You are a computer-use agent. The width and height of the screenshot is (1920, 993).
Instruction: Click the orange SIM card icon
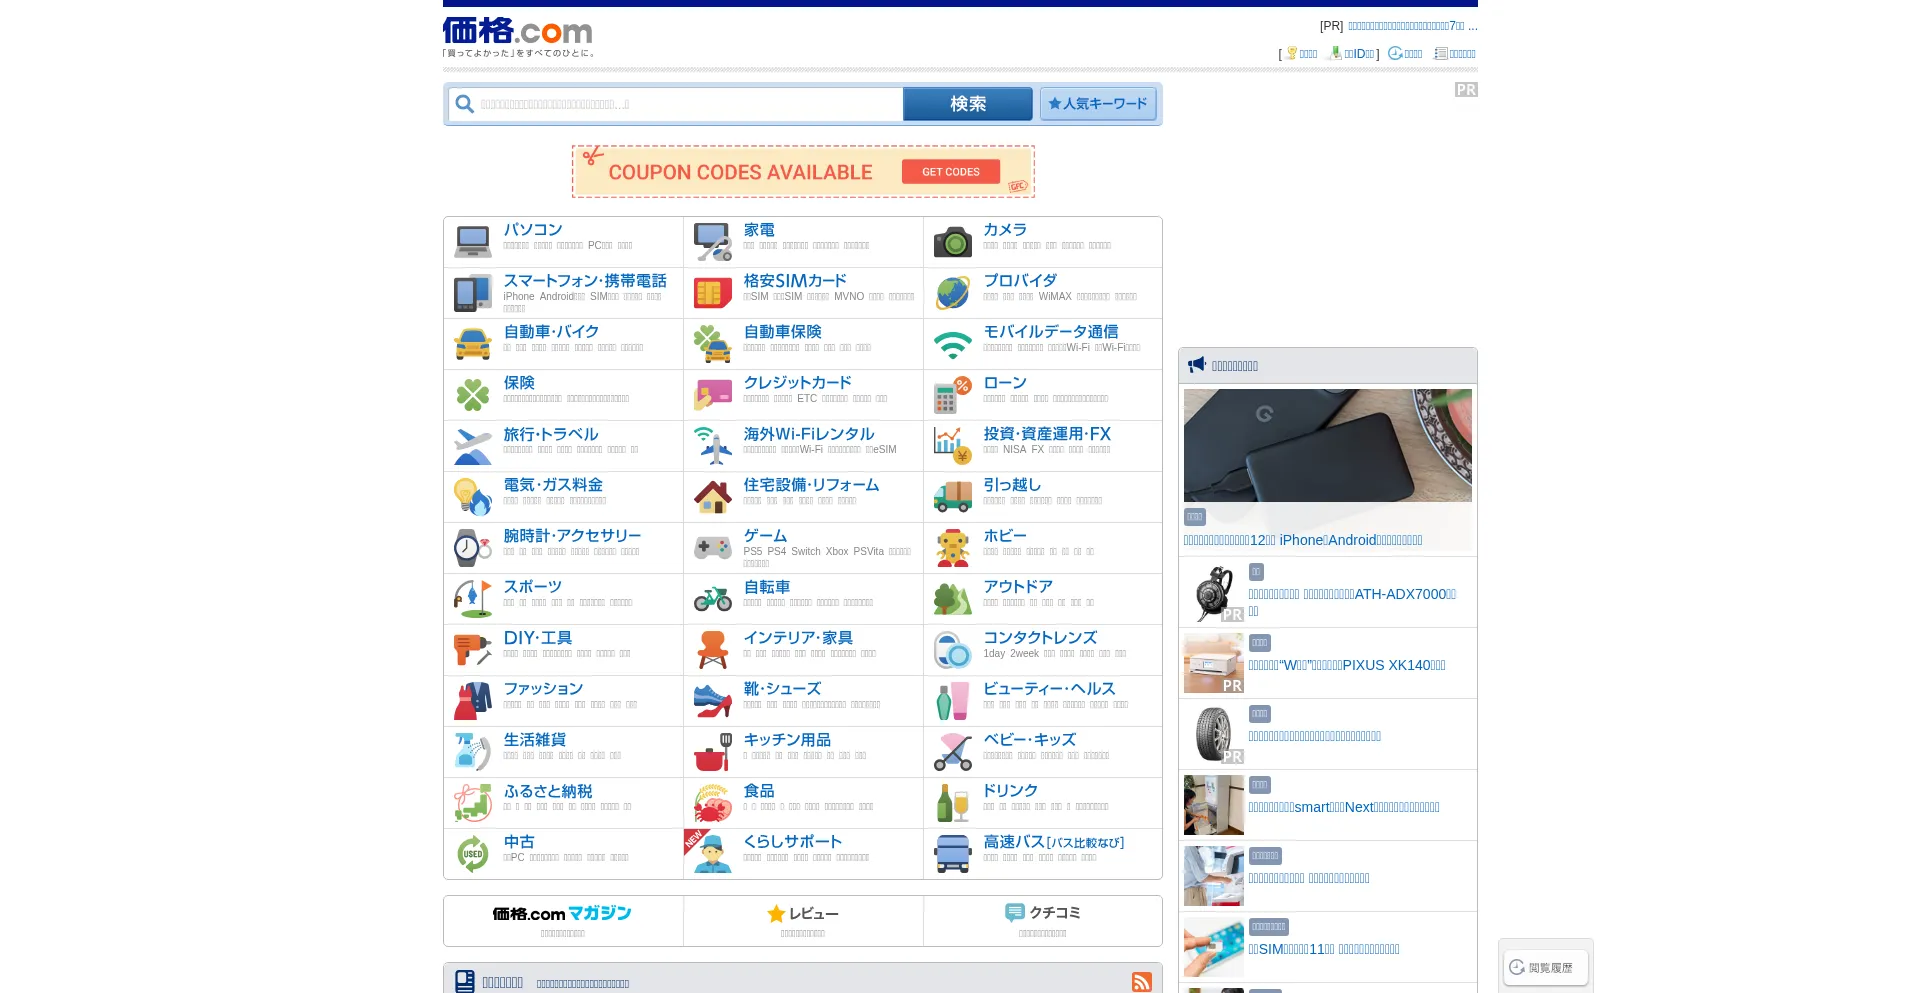tap(712, 293)
